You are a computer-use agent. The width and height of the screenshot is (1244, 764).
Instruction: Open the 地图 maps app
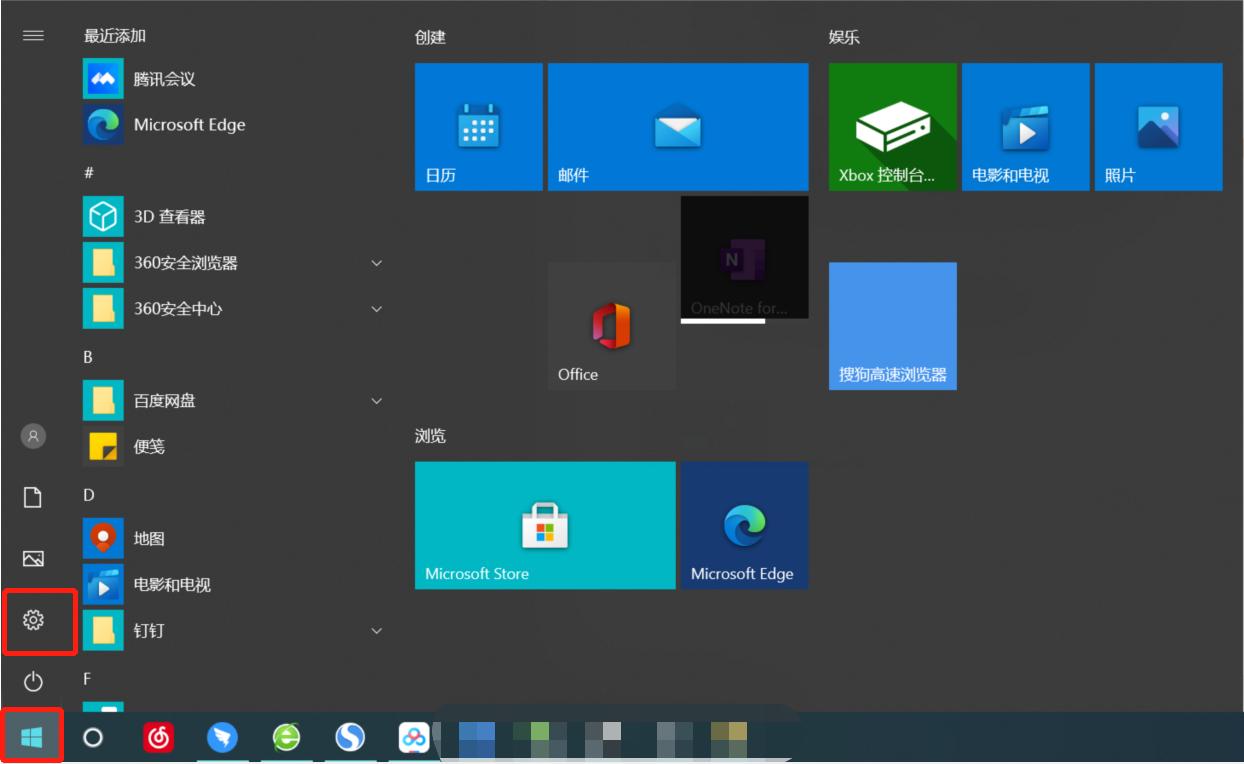[233, 539]
